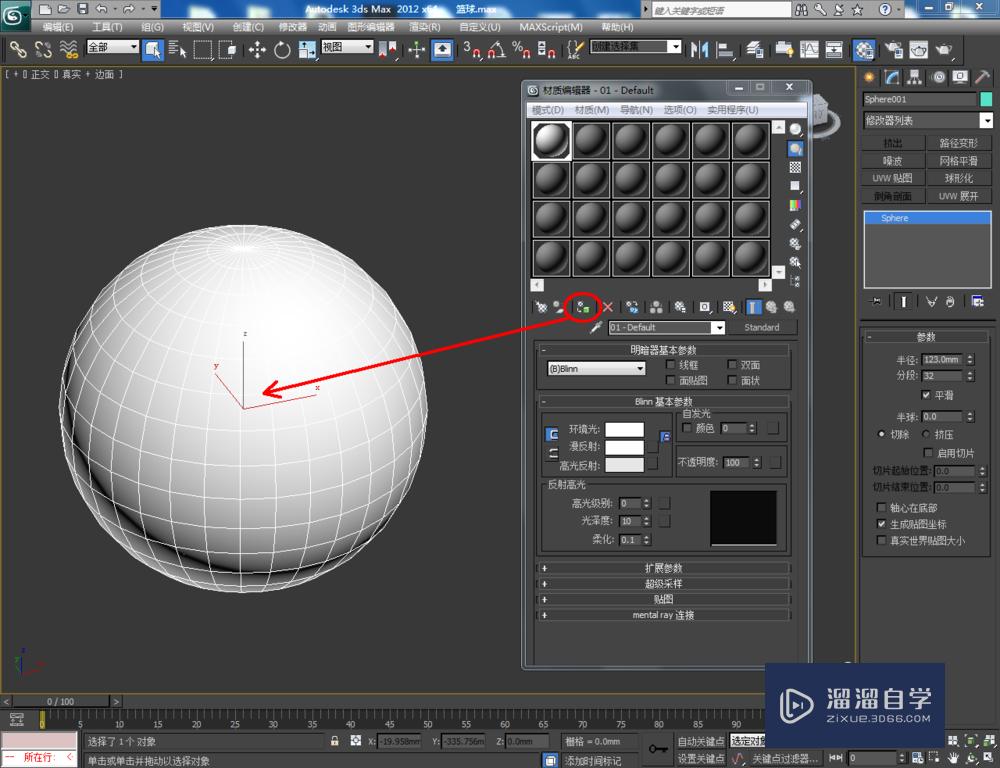
Task: Toggle the 平滑 checkbox off
Action: click(925, 396)
